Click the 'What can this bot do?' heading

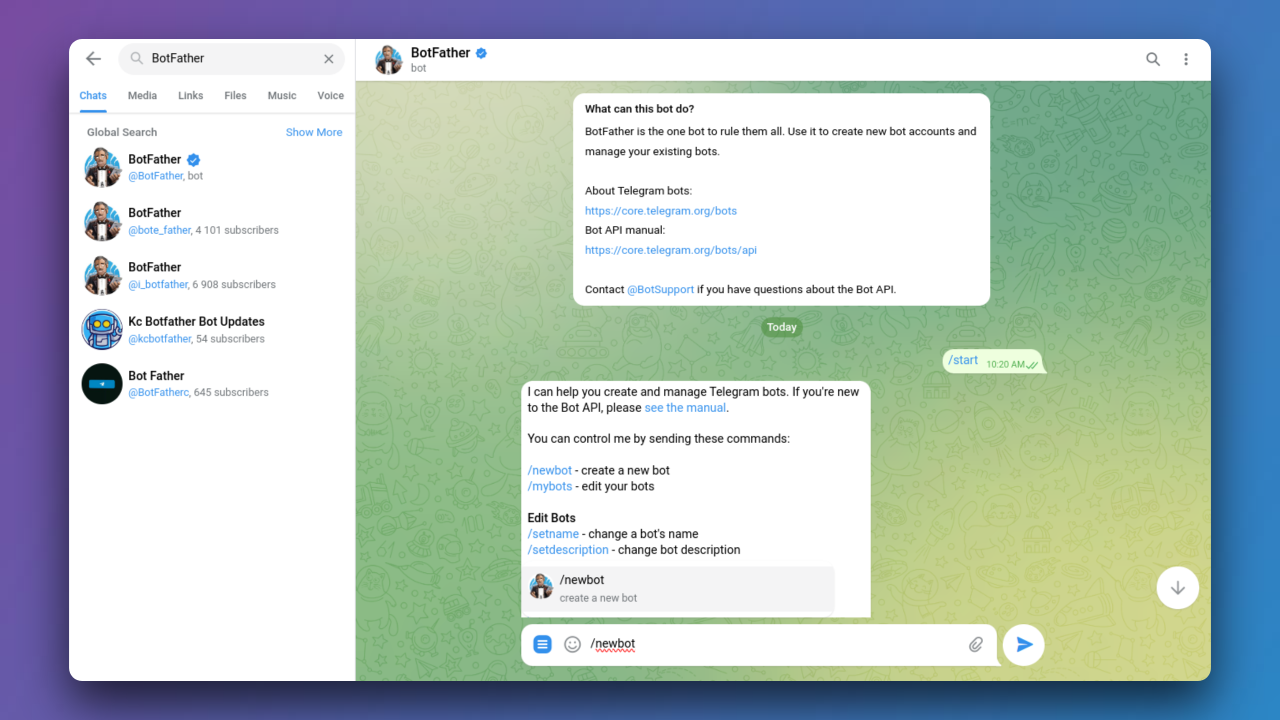[x=639, y=109]
